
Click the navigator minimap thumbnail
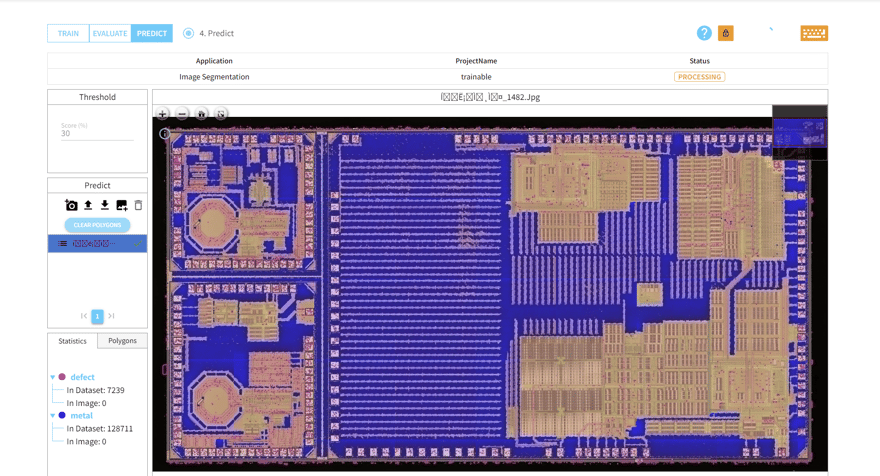(x=799, y=133)
